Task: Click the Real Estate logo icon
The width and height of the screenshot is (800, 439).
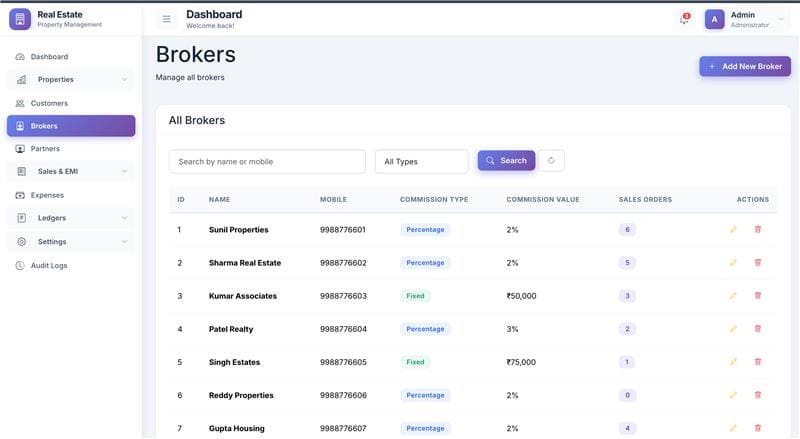Action: [x=20, y=19]
